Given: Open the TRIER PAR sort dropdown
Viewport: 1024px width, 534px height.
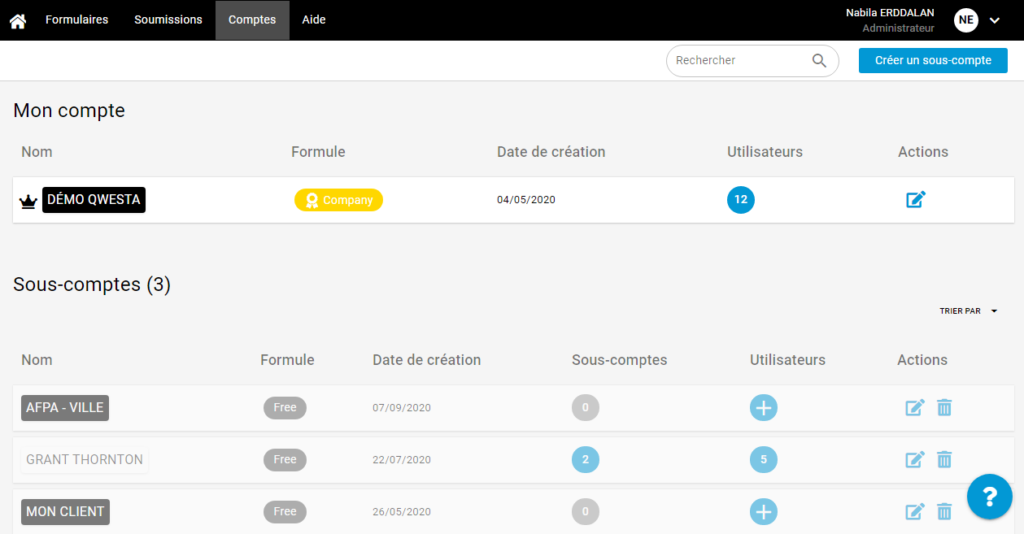Looking at the screenshot, I should coord(968,311).
